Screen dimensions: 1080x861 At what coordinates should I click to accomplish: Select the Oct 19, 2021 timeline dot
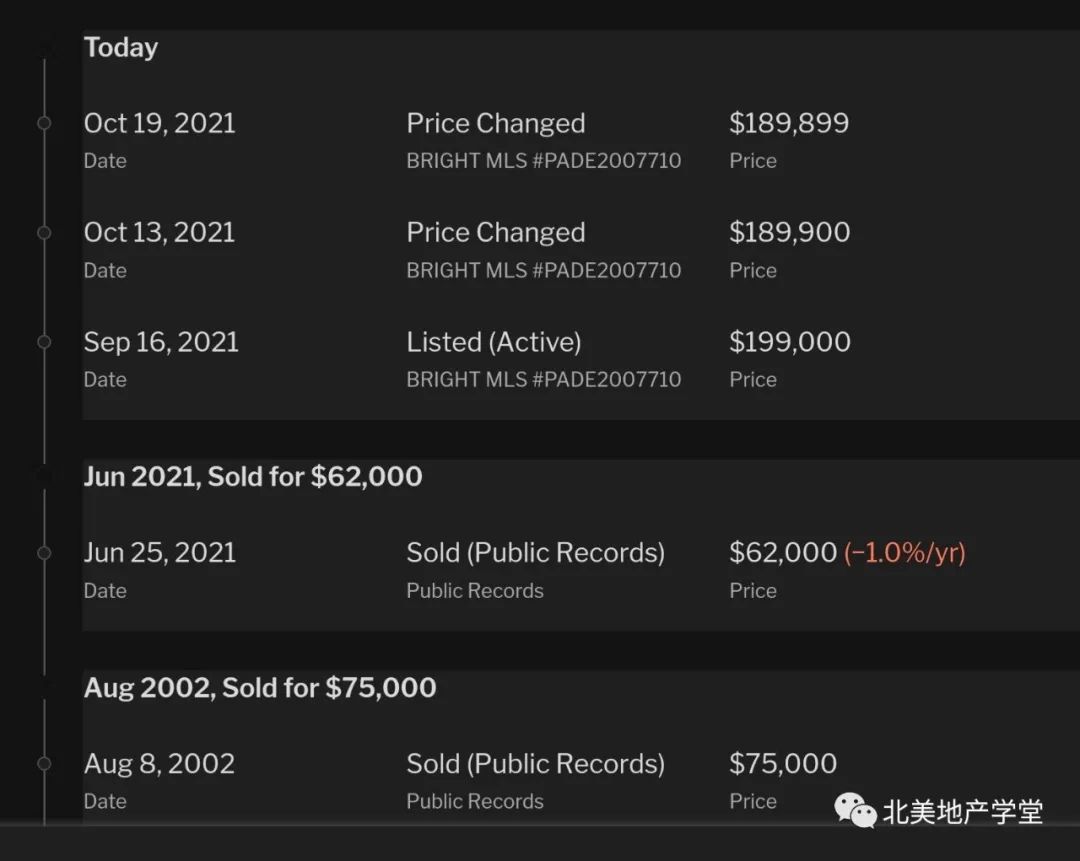[44, 123]
